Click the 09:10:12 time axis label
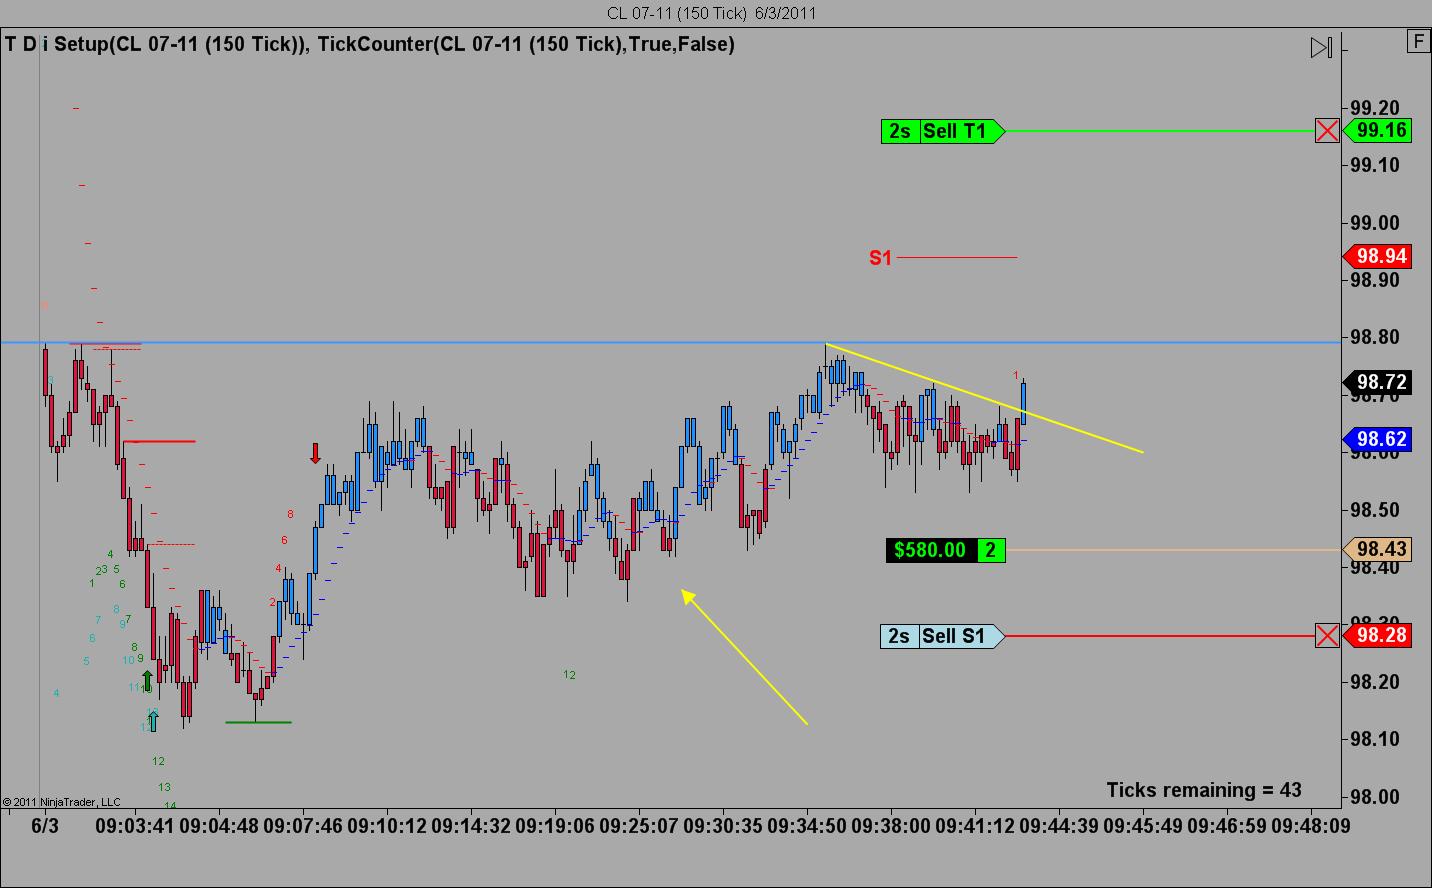This screenshot has width=1432, height=888. coord(387,827)
